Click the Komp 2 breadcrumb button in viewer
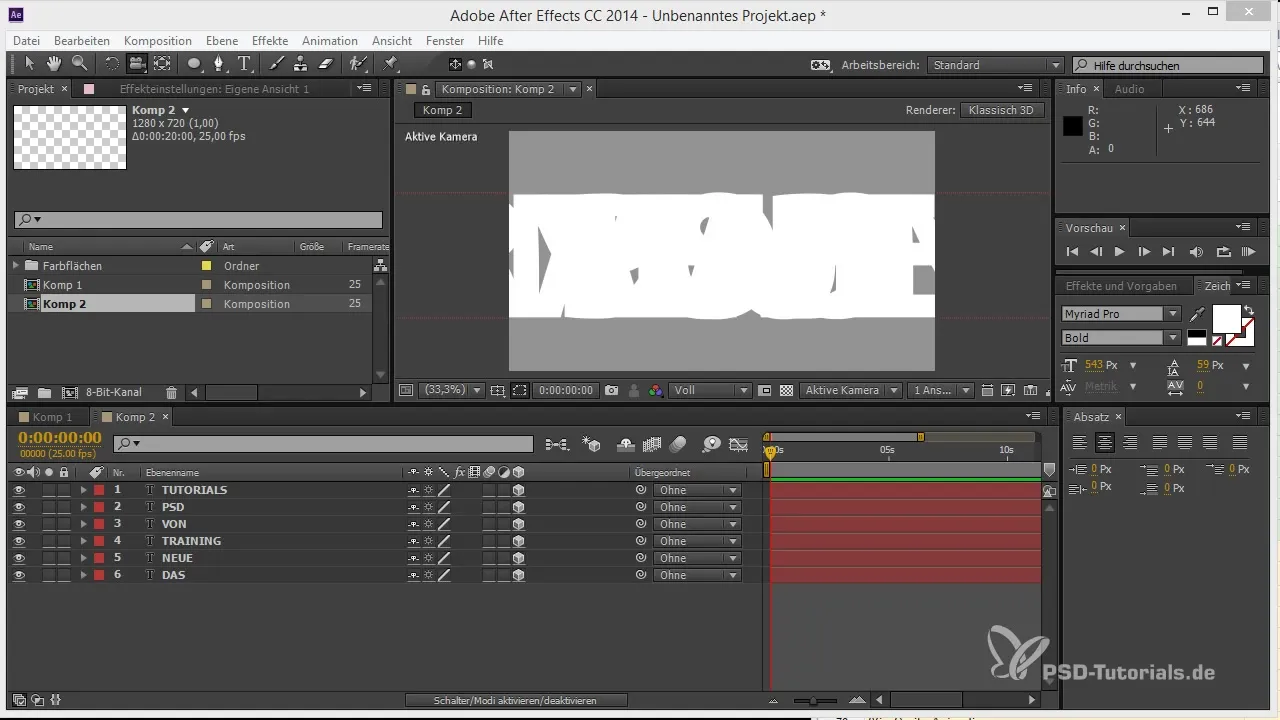 click(x=442, y=110)
